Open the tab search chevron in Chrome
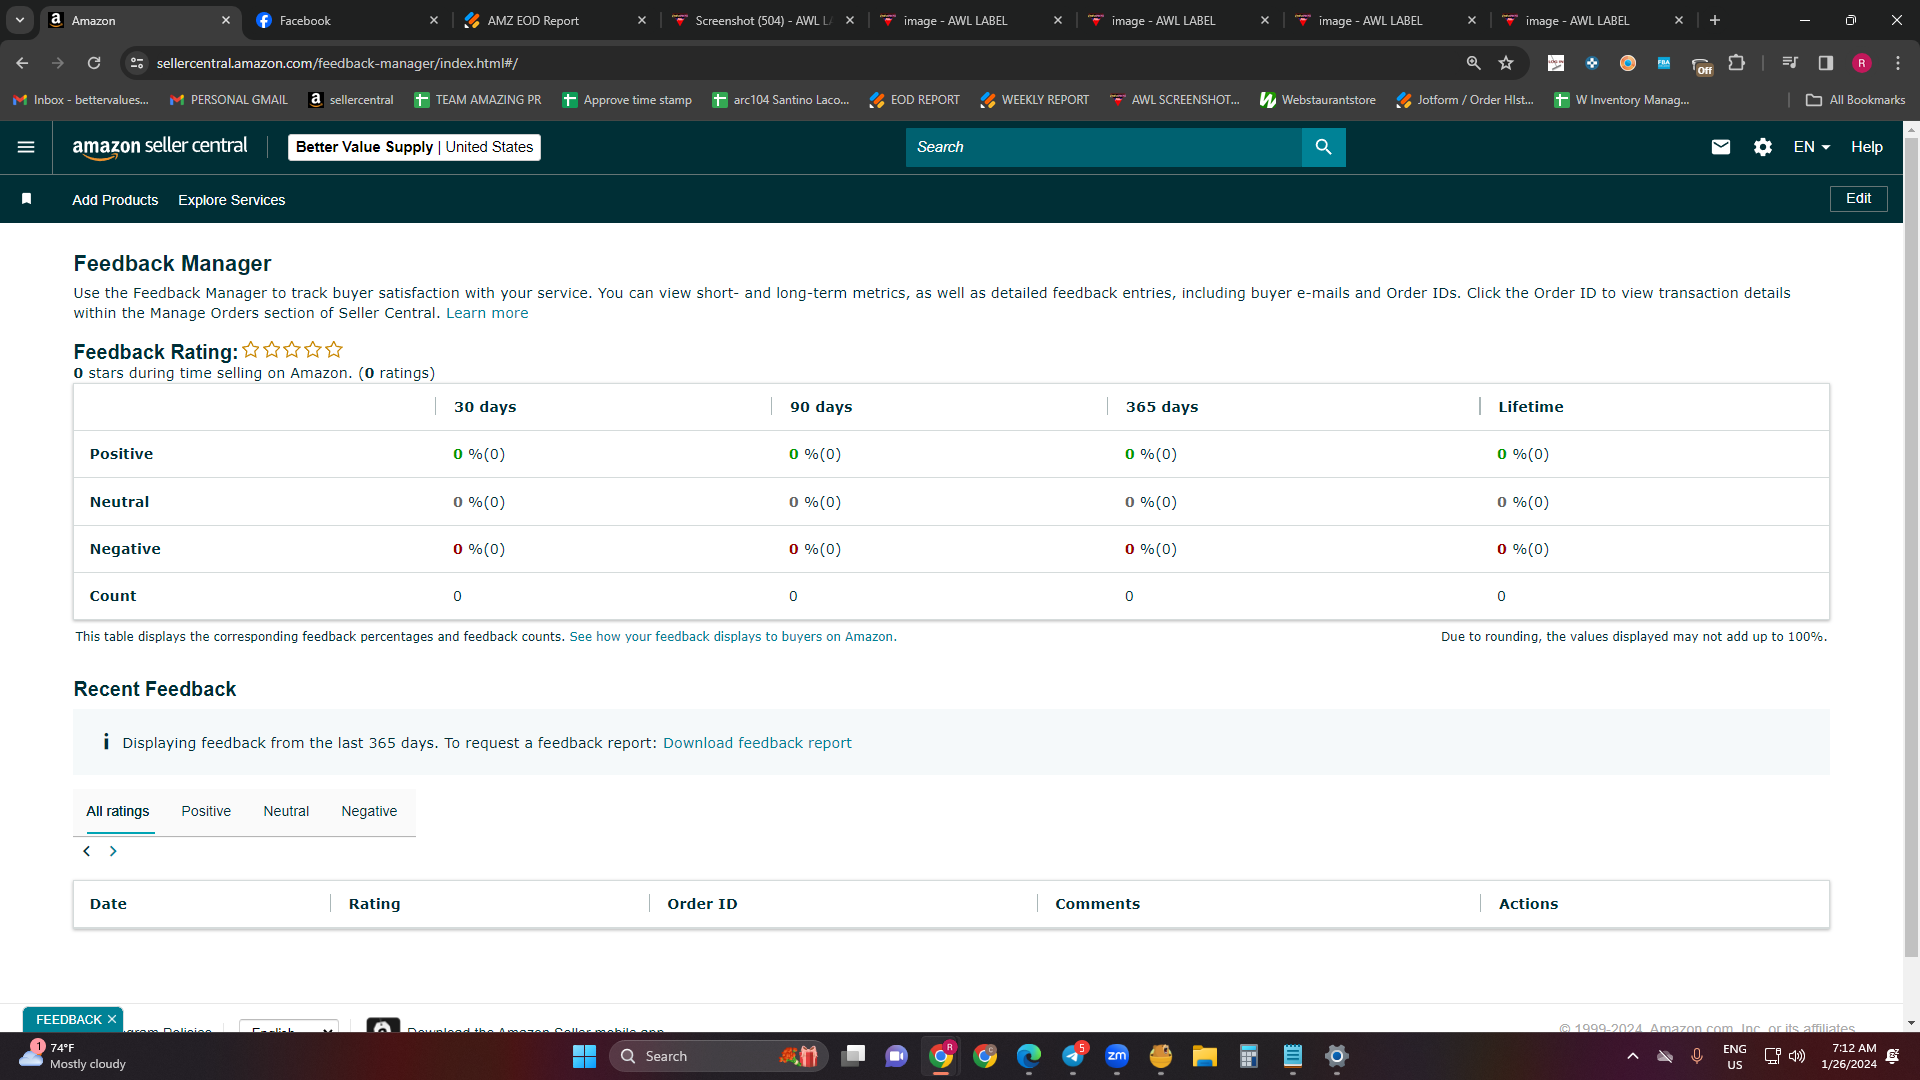Viewport: 1920px width, 1080px height. (20, 20)
